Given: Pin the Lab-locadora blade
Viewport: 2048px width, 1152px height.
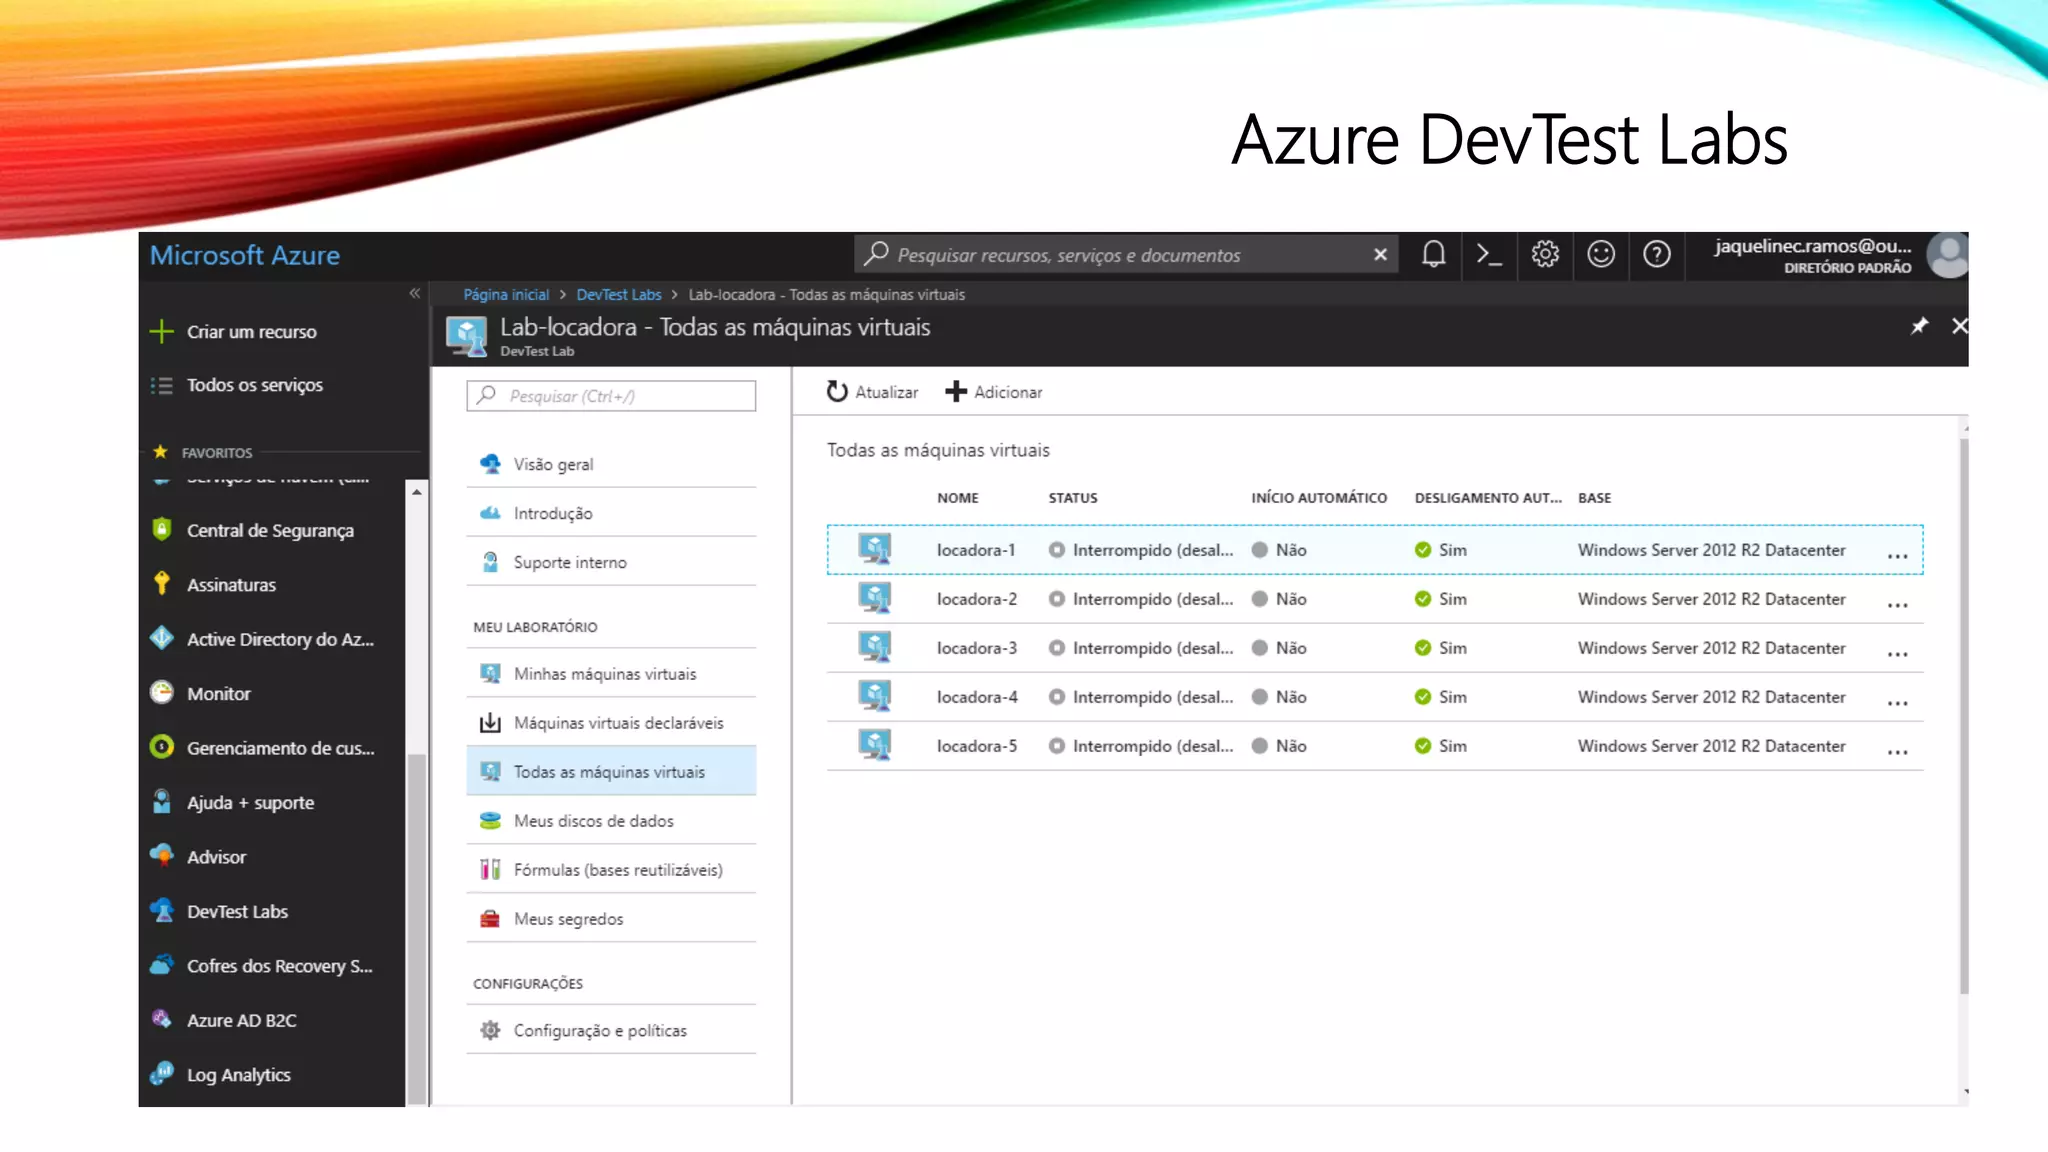Looking at the screenshot, I should click(1919, 326).
